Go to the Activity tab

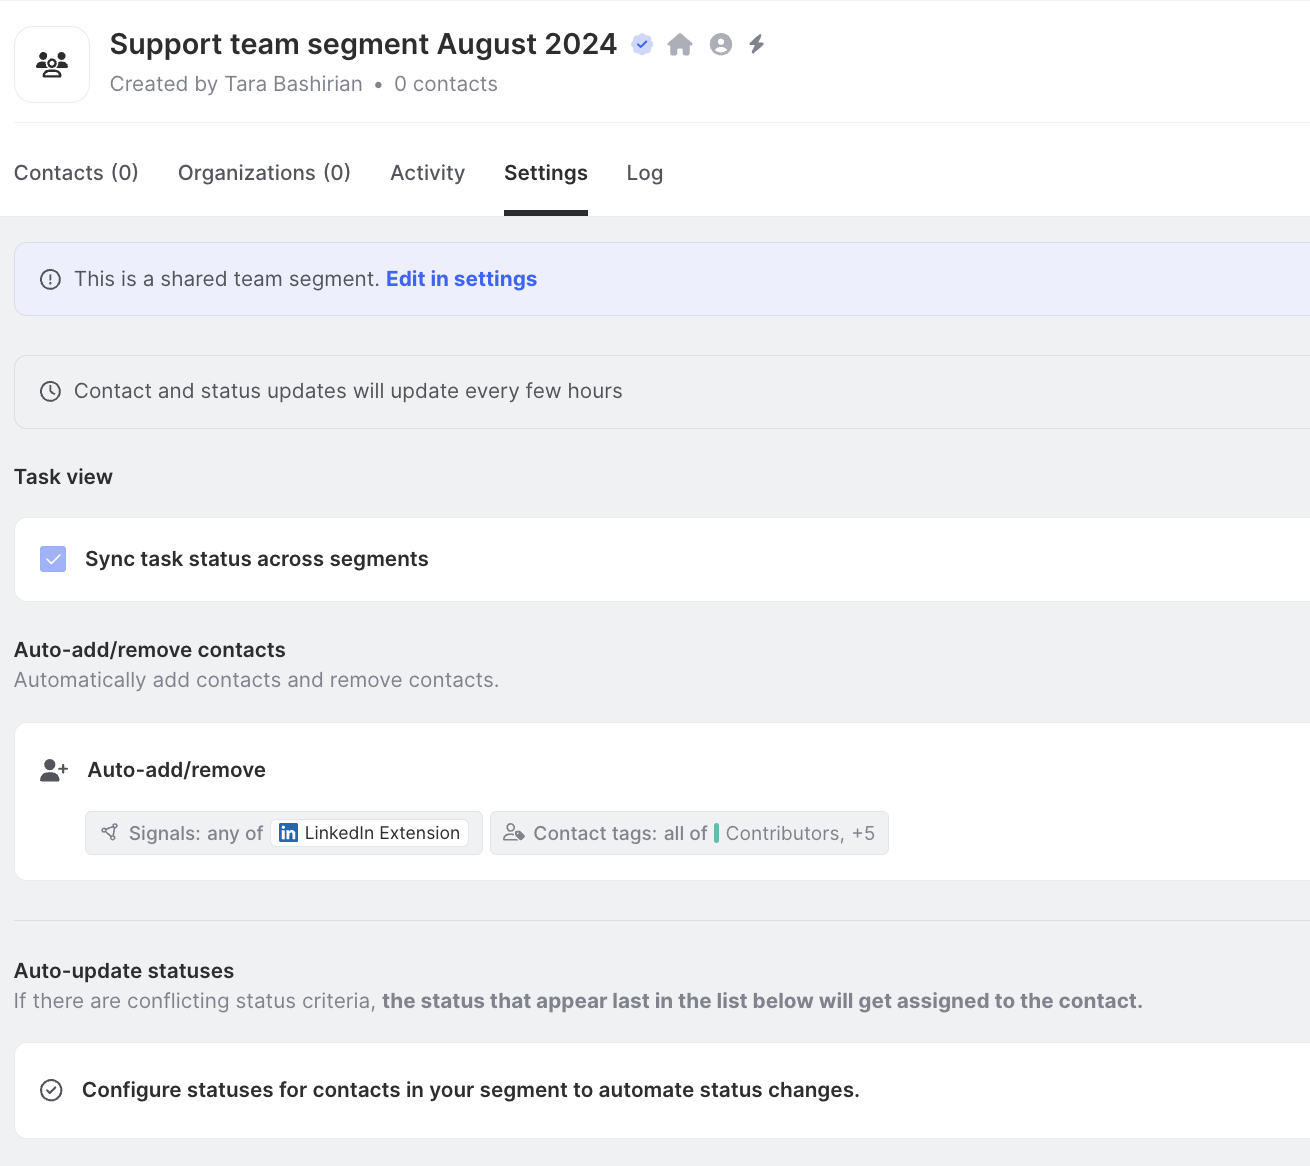click(x=427, y=173)
